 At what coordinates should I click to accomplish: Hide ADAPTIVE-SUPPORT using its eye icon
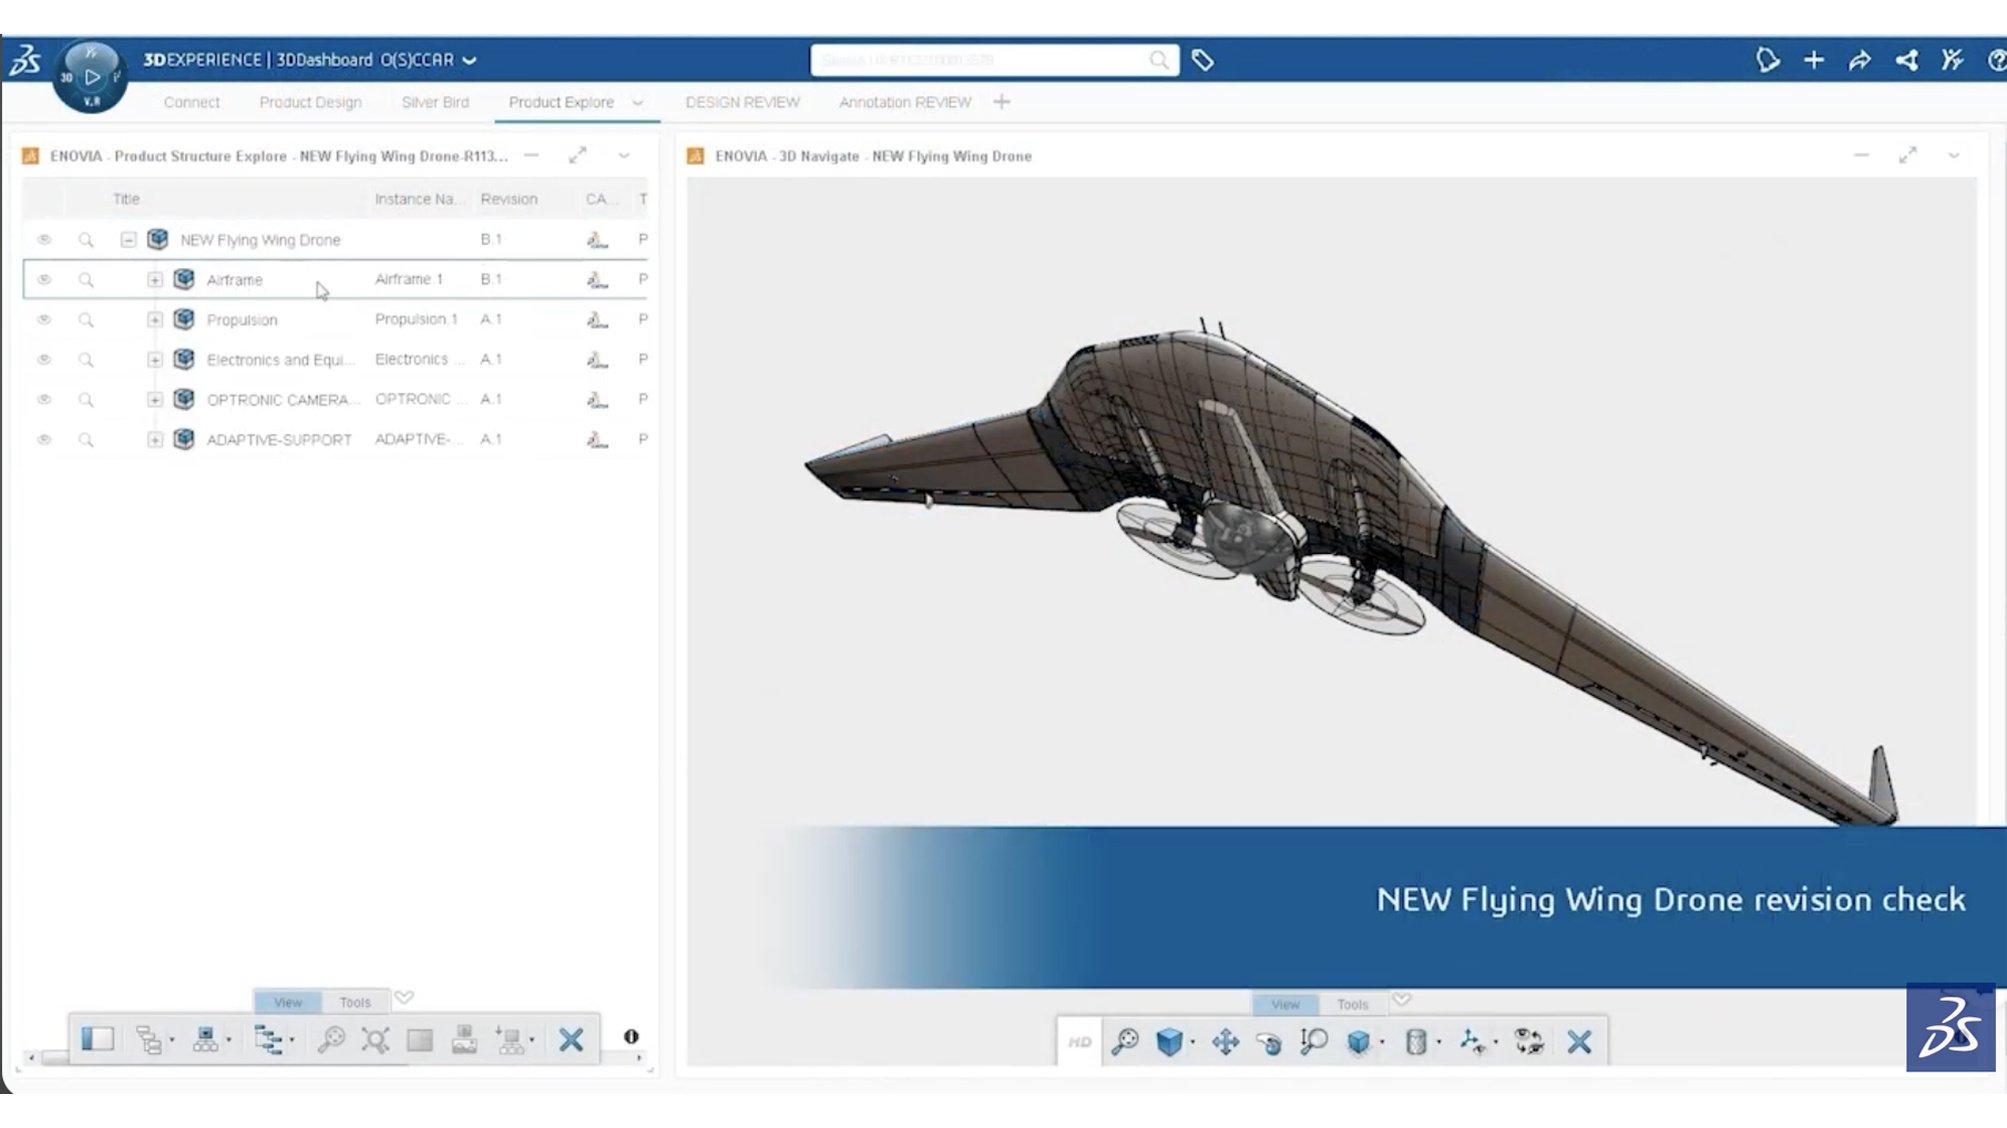point(44,440)
